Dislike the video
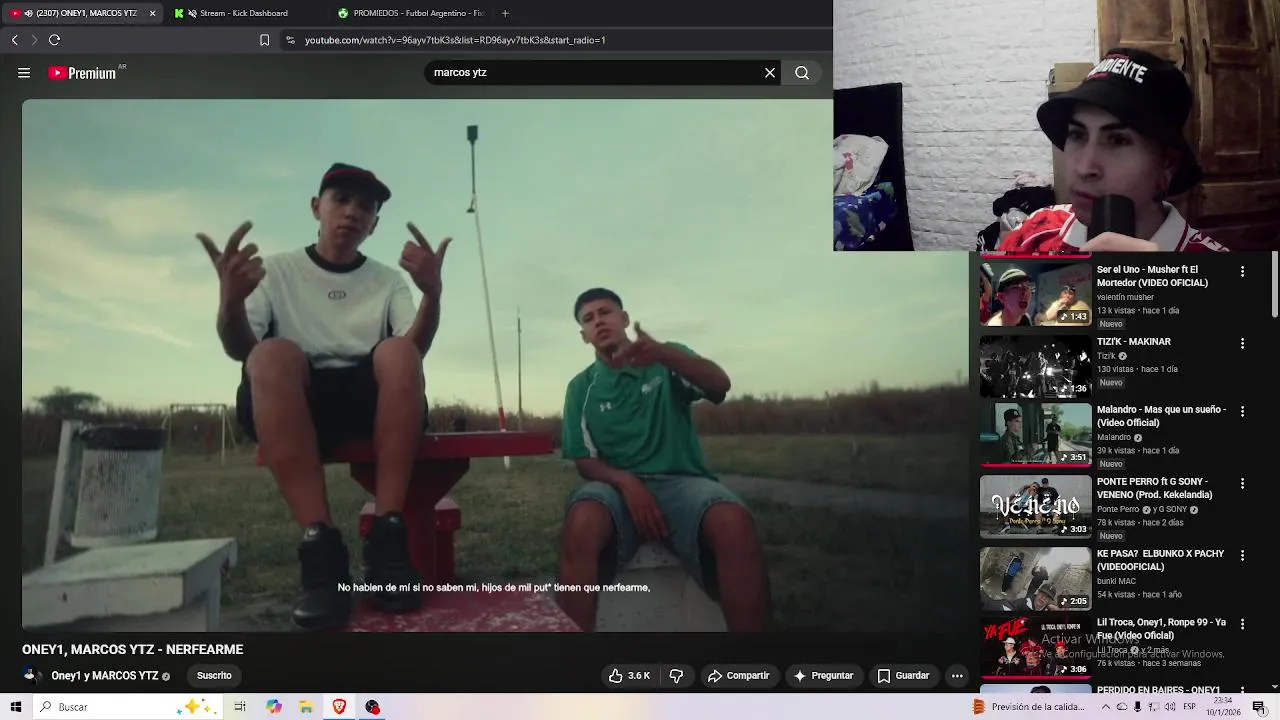1280x720 pixels. click(x=676, y=676)
